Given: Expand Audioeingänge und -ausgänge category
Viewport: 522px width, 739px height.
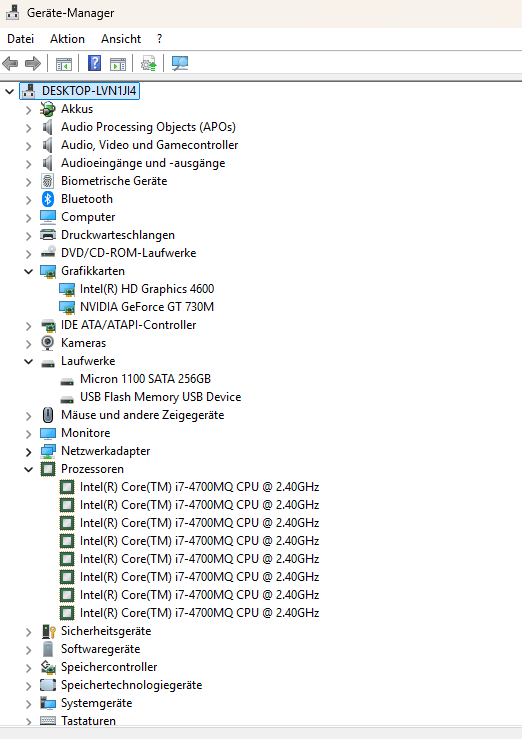Looking at the screenshot, I should tap(29, 164).
